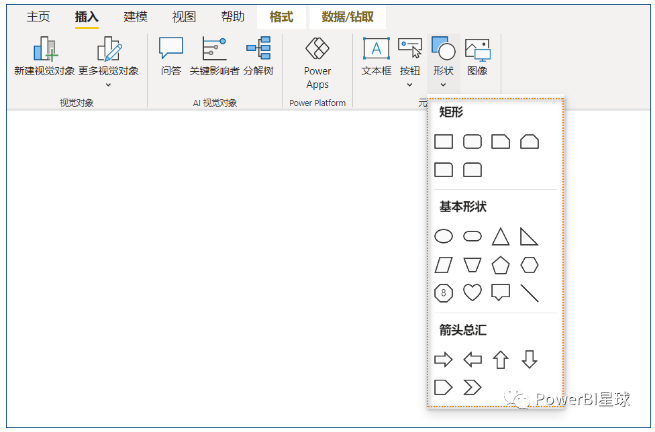The height and width of the screenshot is (432, 655).
Task: Select the 插入 ribbon tab
Action: (x=86, y=17)
